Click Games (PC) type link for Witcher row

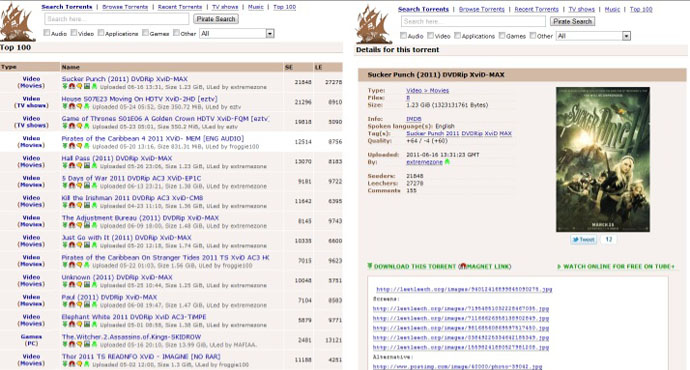31,340
